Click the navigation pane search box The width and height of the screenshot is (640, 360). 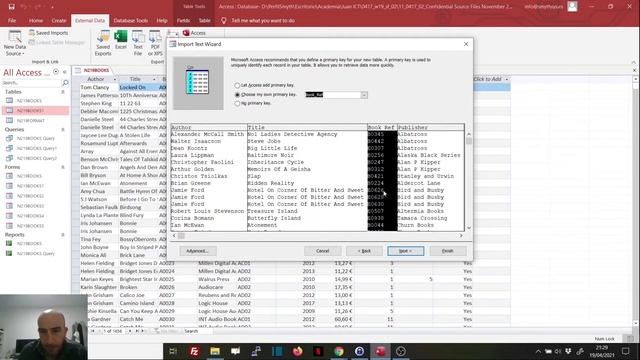(31, 83)
